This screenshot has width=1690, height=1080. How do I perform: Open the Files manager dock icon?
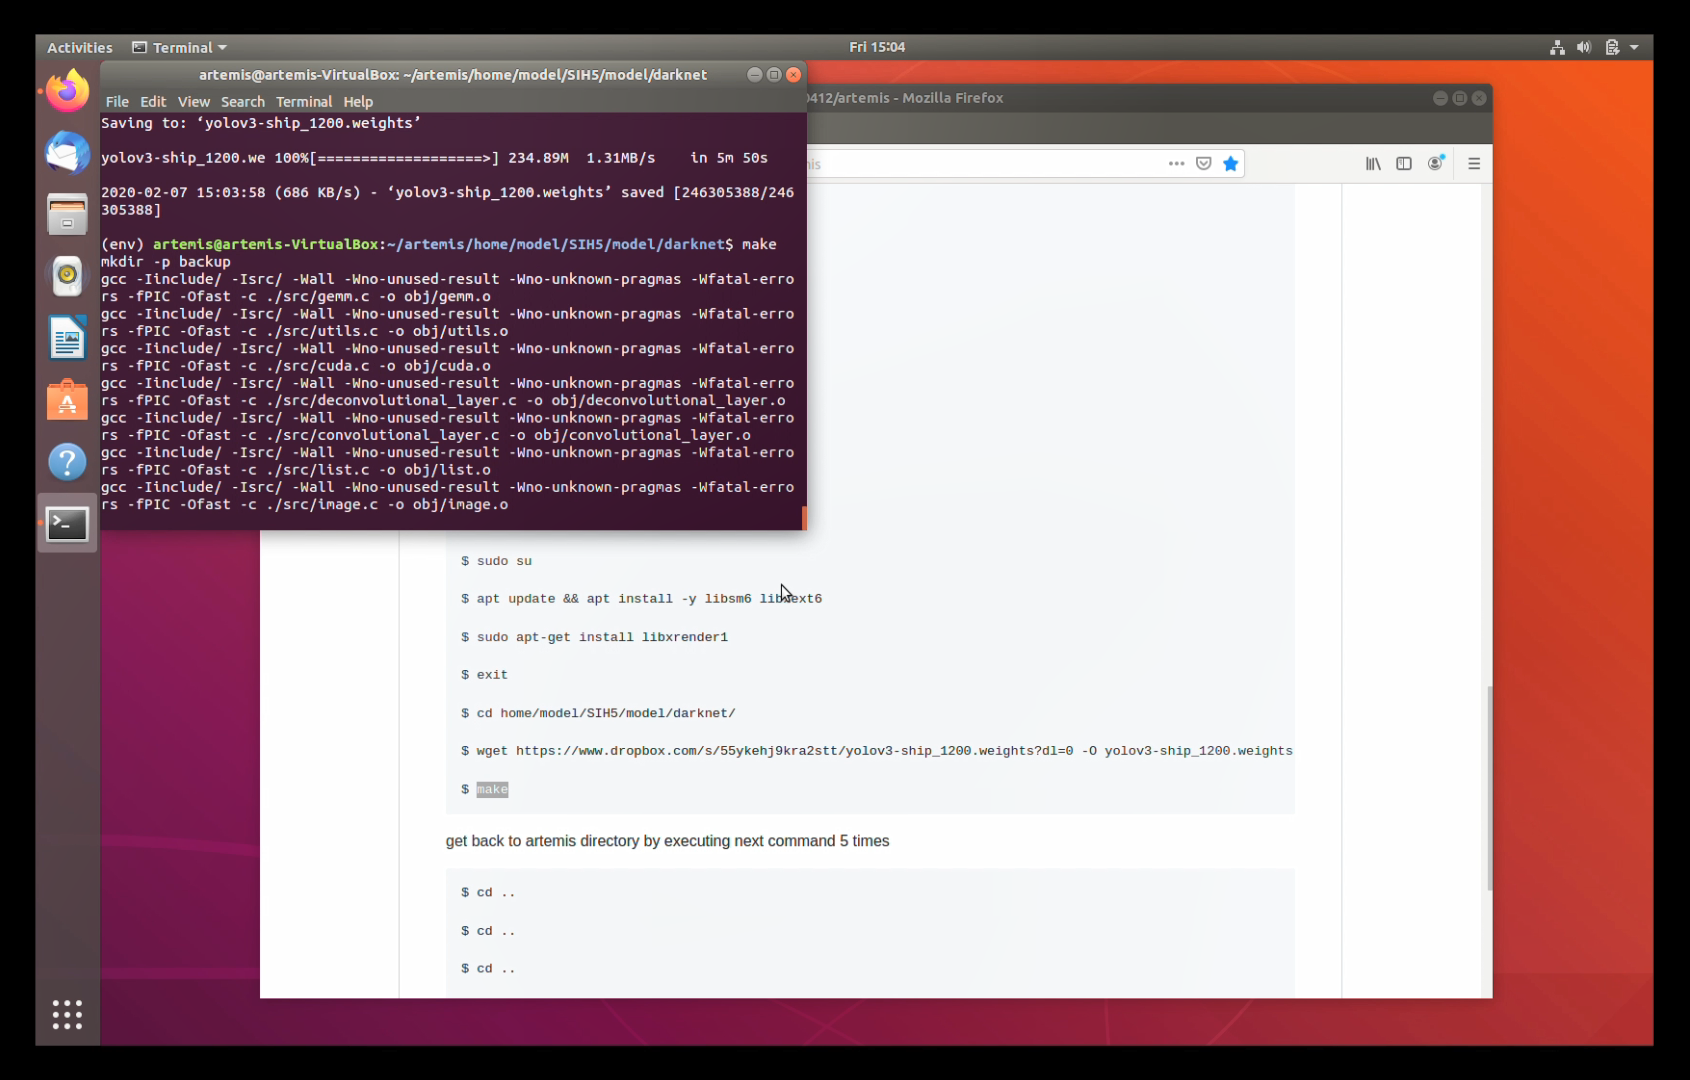pyautogui.click(x=67, y=214)
